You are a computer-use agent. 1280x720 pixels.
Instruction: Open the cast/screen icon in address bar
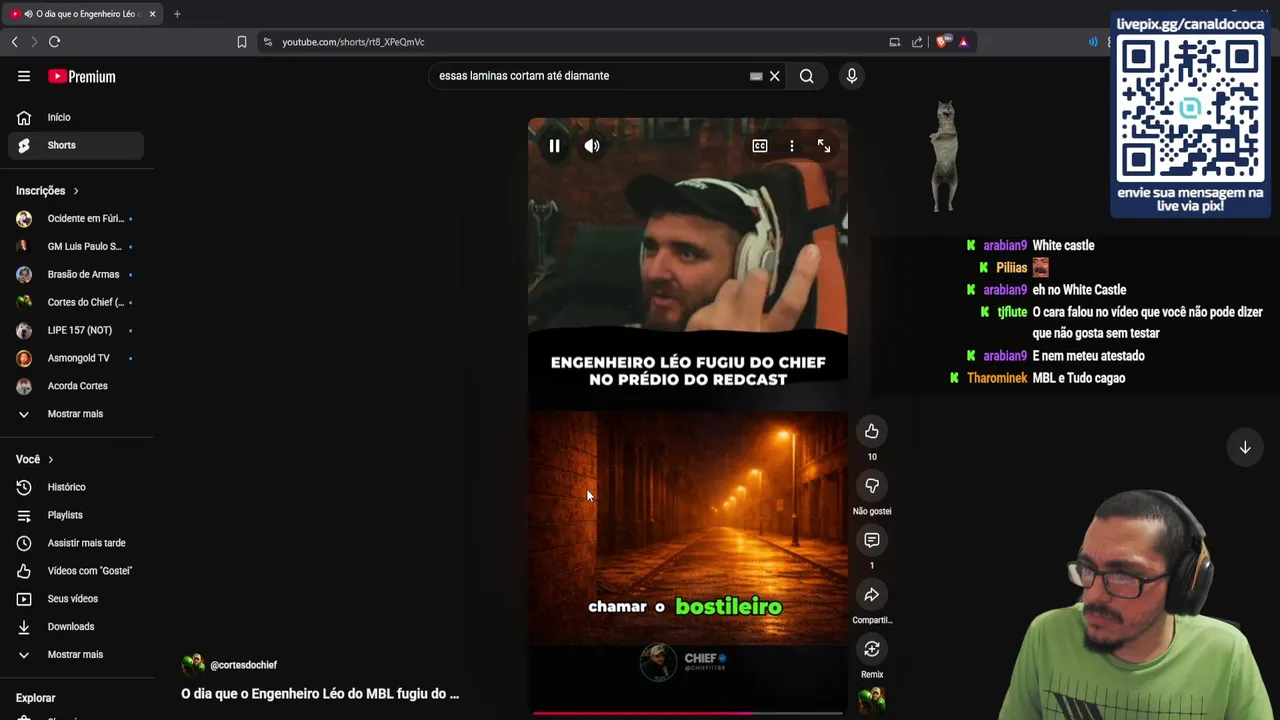895,42
